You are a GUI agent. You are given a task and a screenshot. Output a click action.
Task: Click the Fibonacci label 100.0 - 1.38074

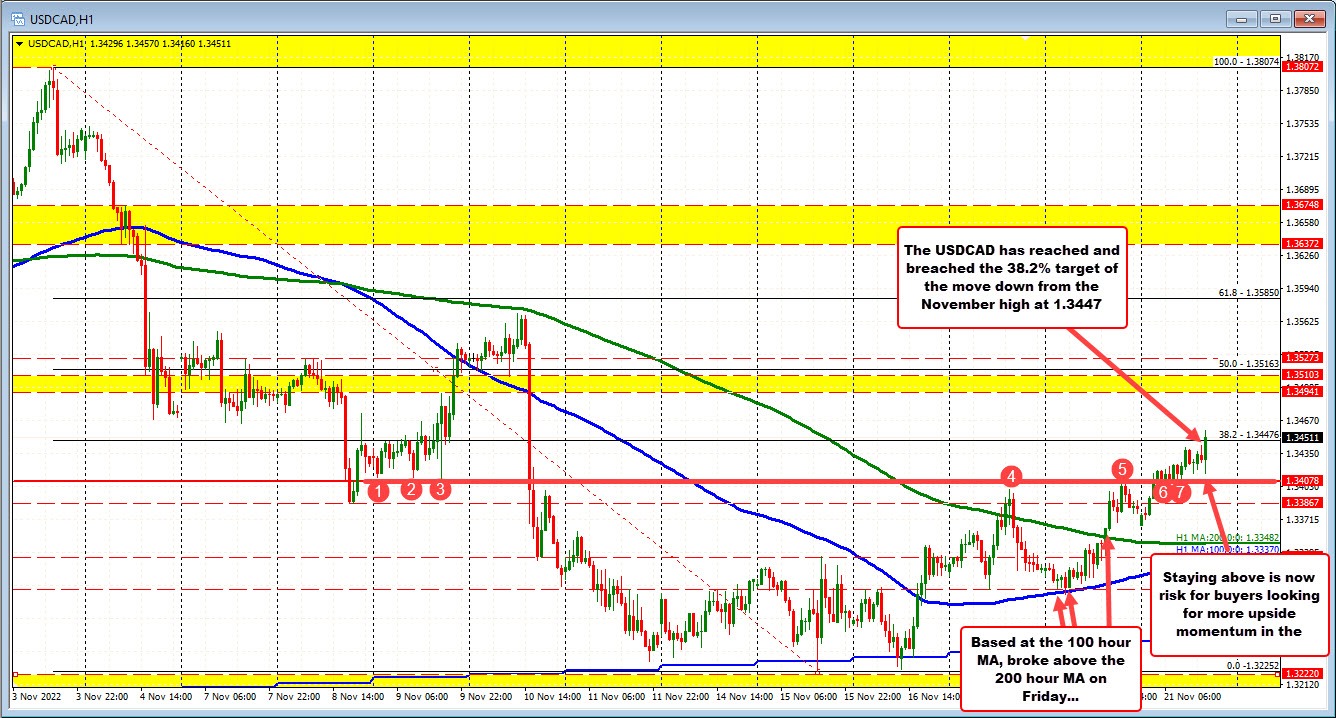pos(1246,61)
